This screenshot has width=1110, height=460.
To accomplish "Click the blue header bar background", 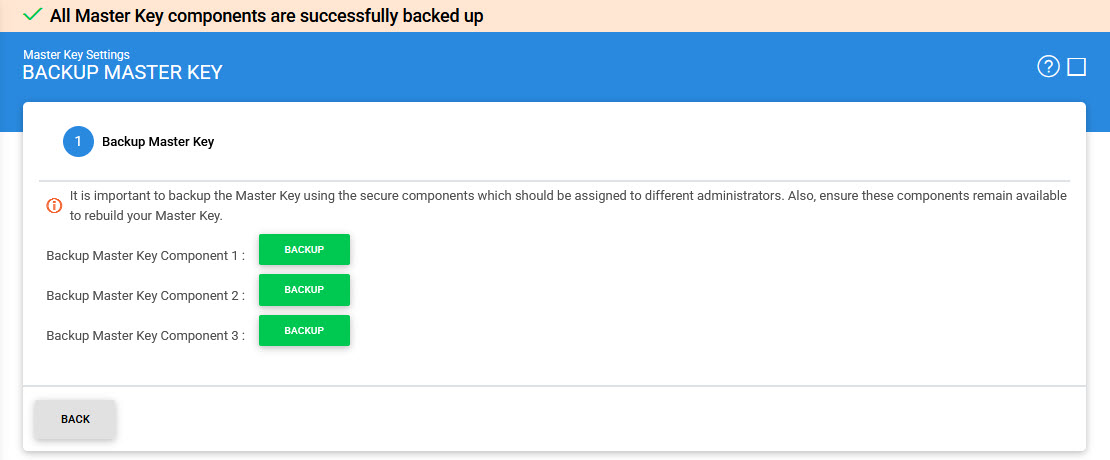I will point(600,67).
